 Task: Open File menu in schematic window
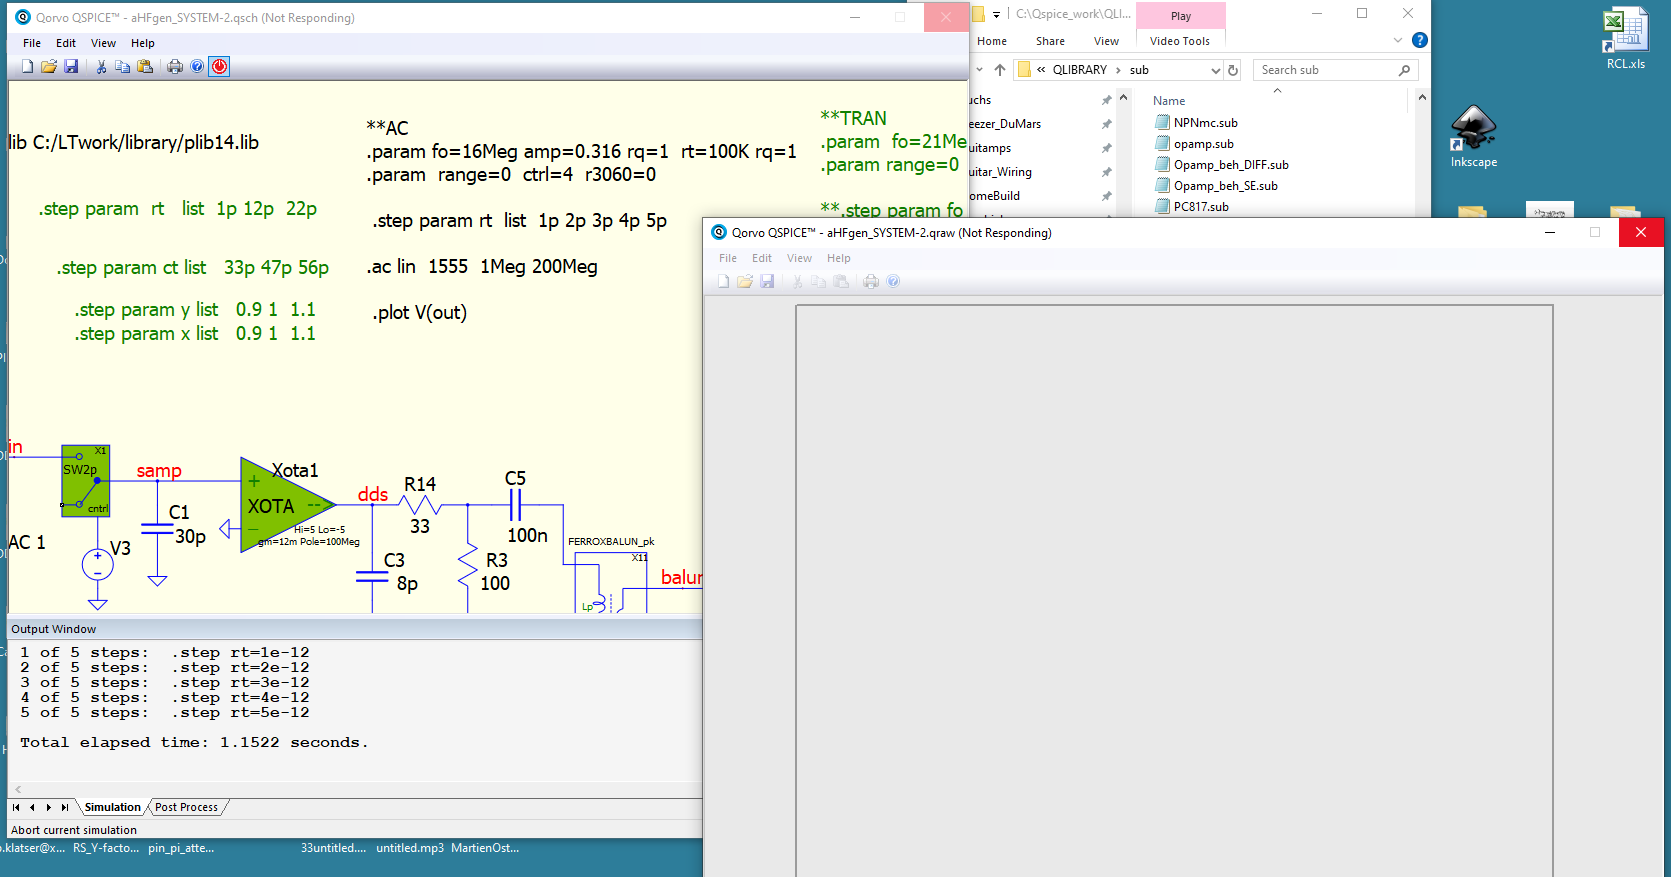point(32,43)
